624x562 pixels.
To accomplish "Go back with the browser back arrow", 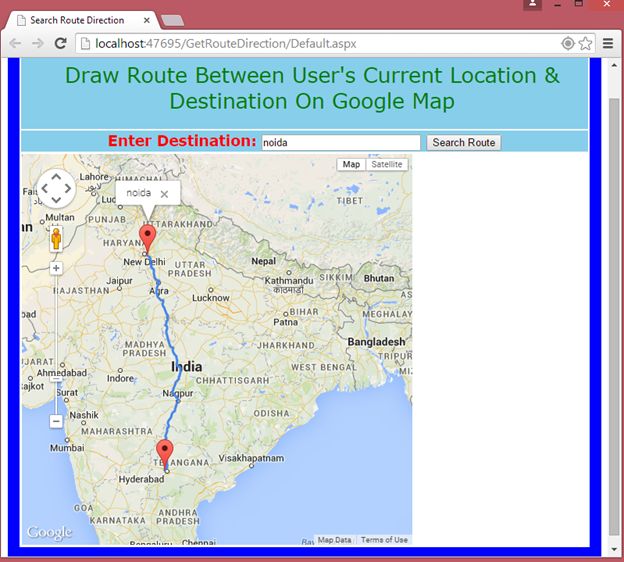I will tap(15, 43).
